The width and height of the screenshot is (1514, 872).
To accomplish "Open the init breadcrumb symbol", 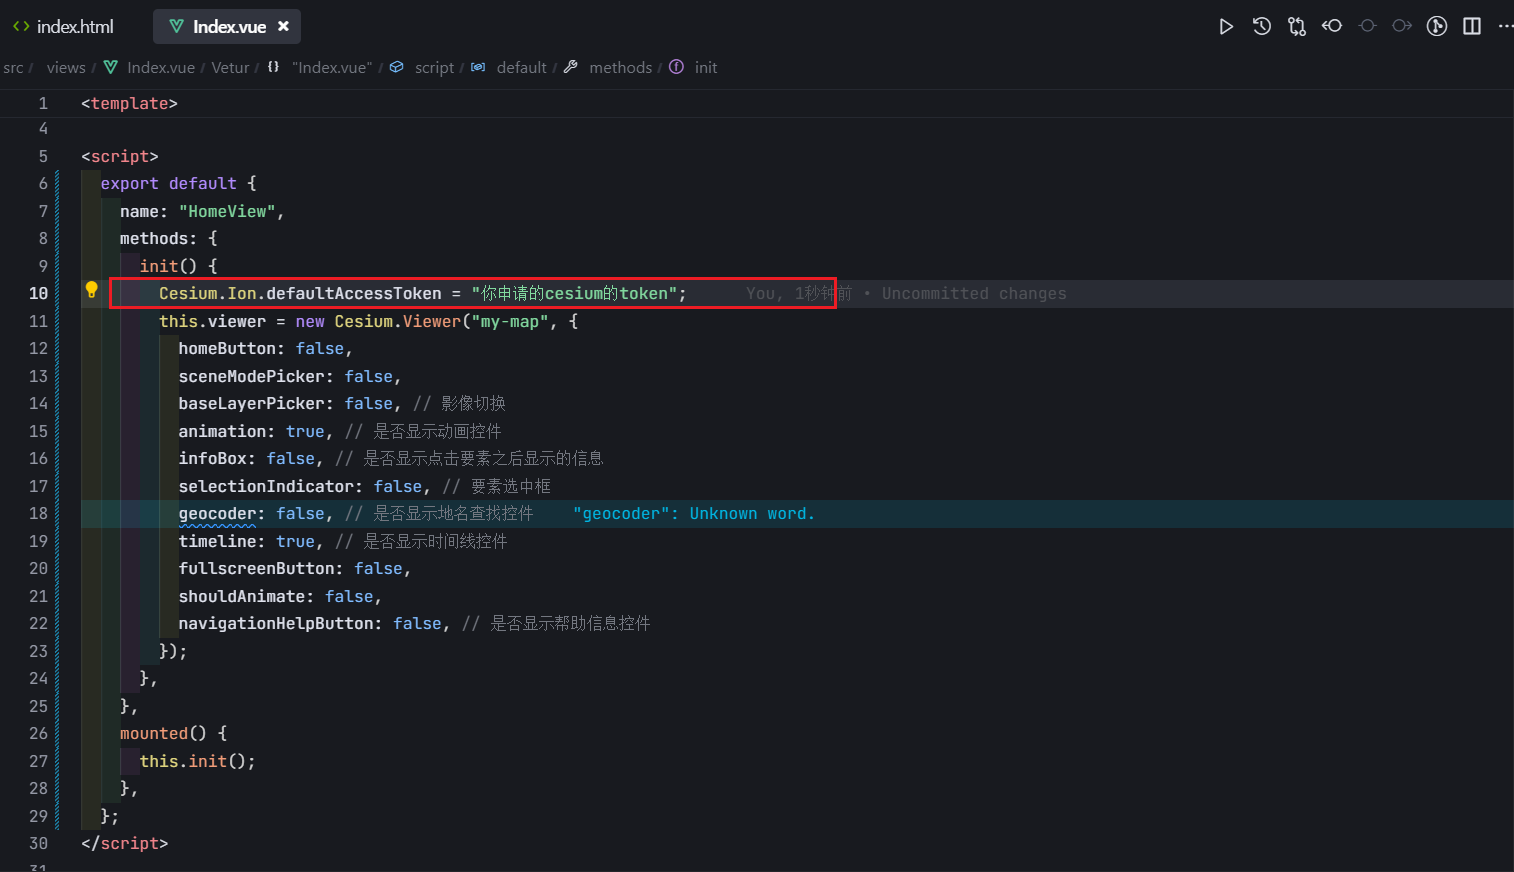I will [x=693, y=68].
